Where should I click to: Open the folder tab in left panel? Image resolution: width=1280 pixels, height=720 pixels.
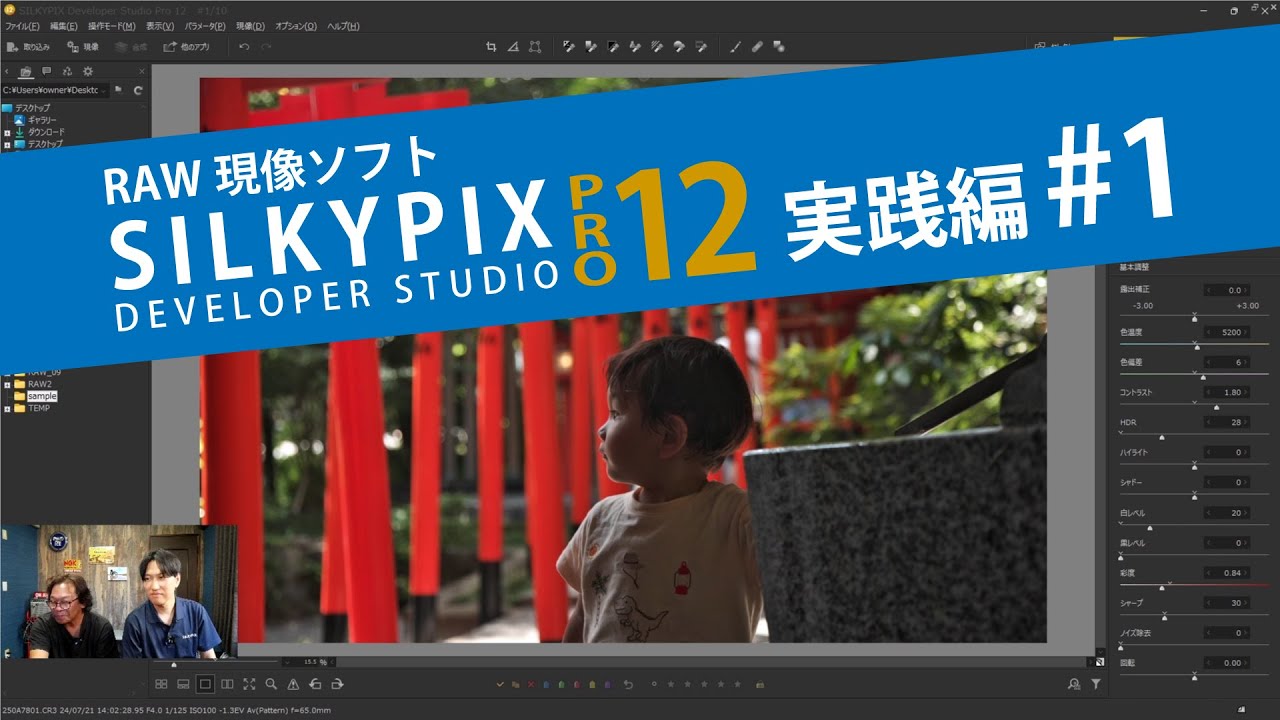[27, 71]
